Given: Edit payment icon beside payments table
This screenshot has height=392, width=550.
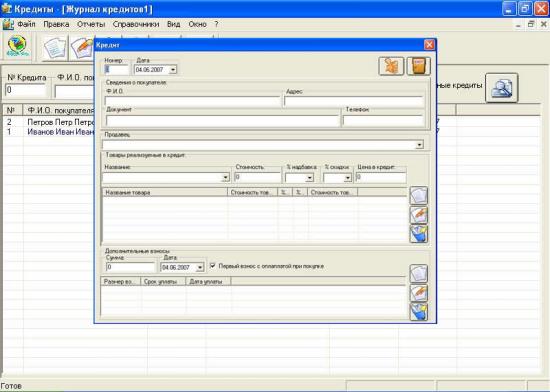Looking at the screenshot, I should (419, 293).
